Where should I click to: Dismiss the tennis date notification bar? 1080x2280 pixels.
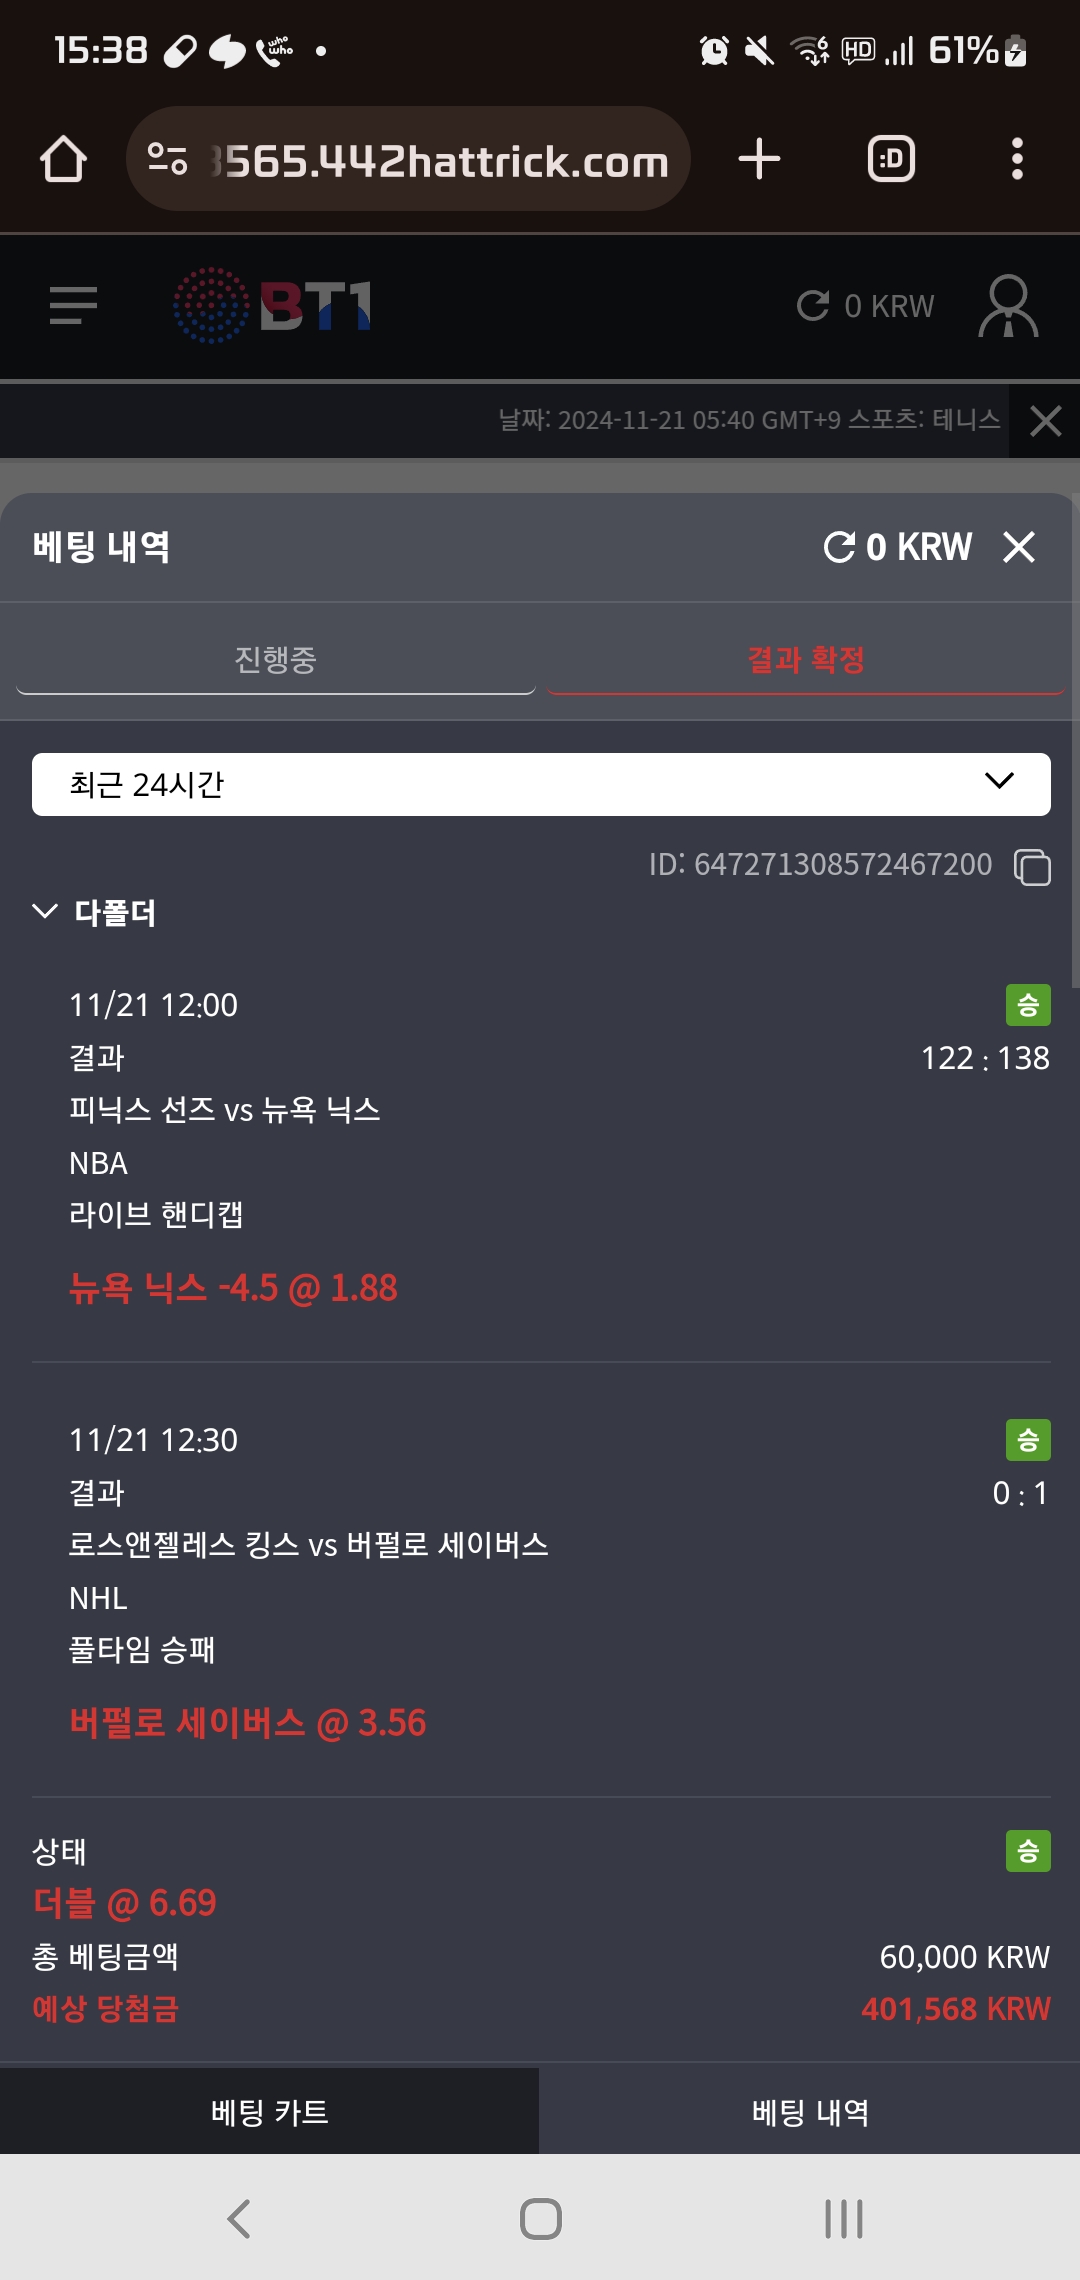[x=1045, y=421]
